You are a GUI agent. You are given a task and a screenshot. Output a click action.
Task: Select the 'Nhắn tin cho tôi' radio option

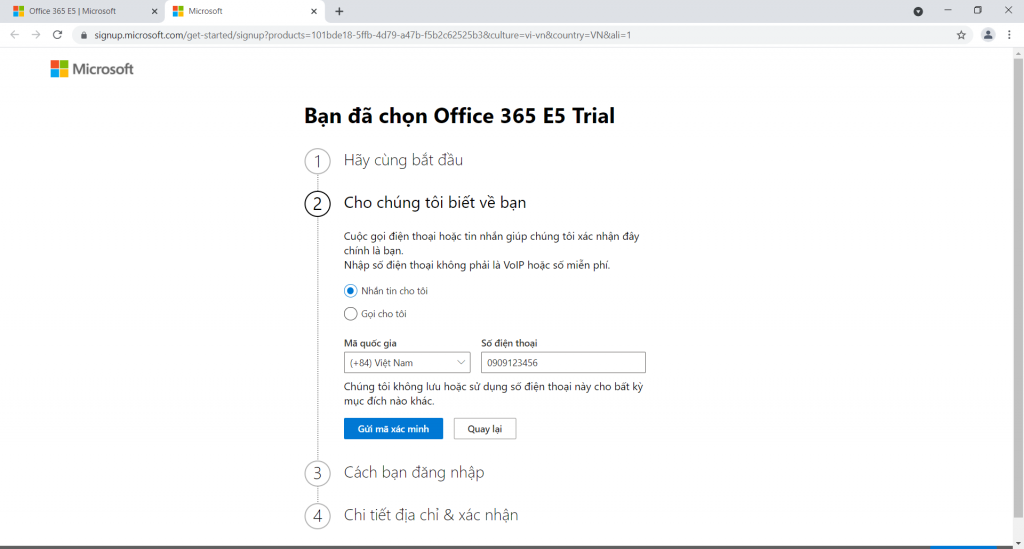pos(350,291)
